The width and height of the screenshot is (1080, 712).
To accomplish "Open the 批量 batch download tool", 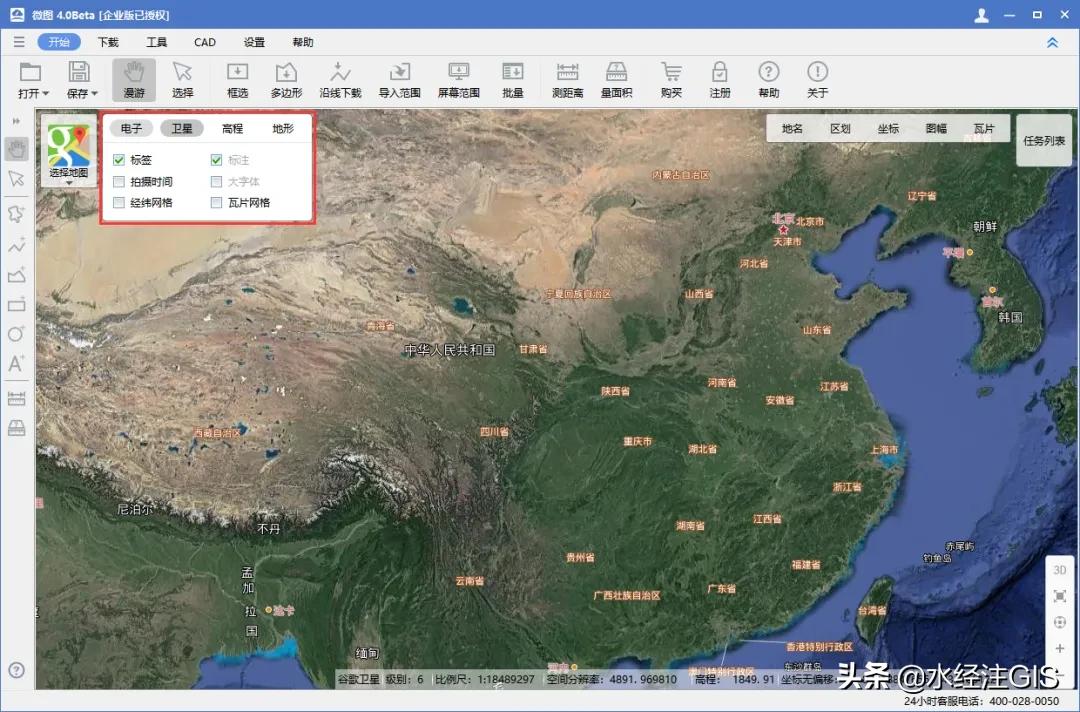I will (512, 80).
